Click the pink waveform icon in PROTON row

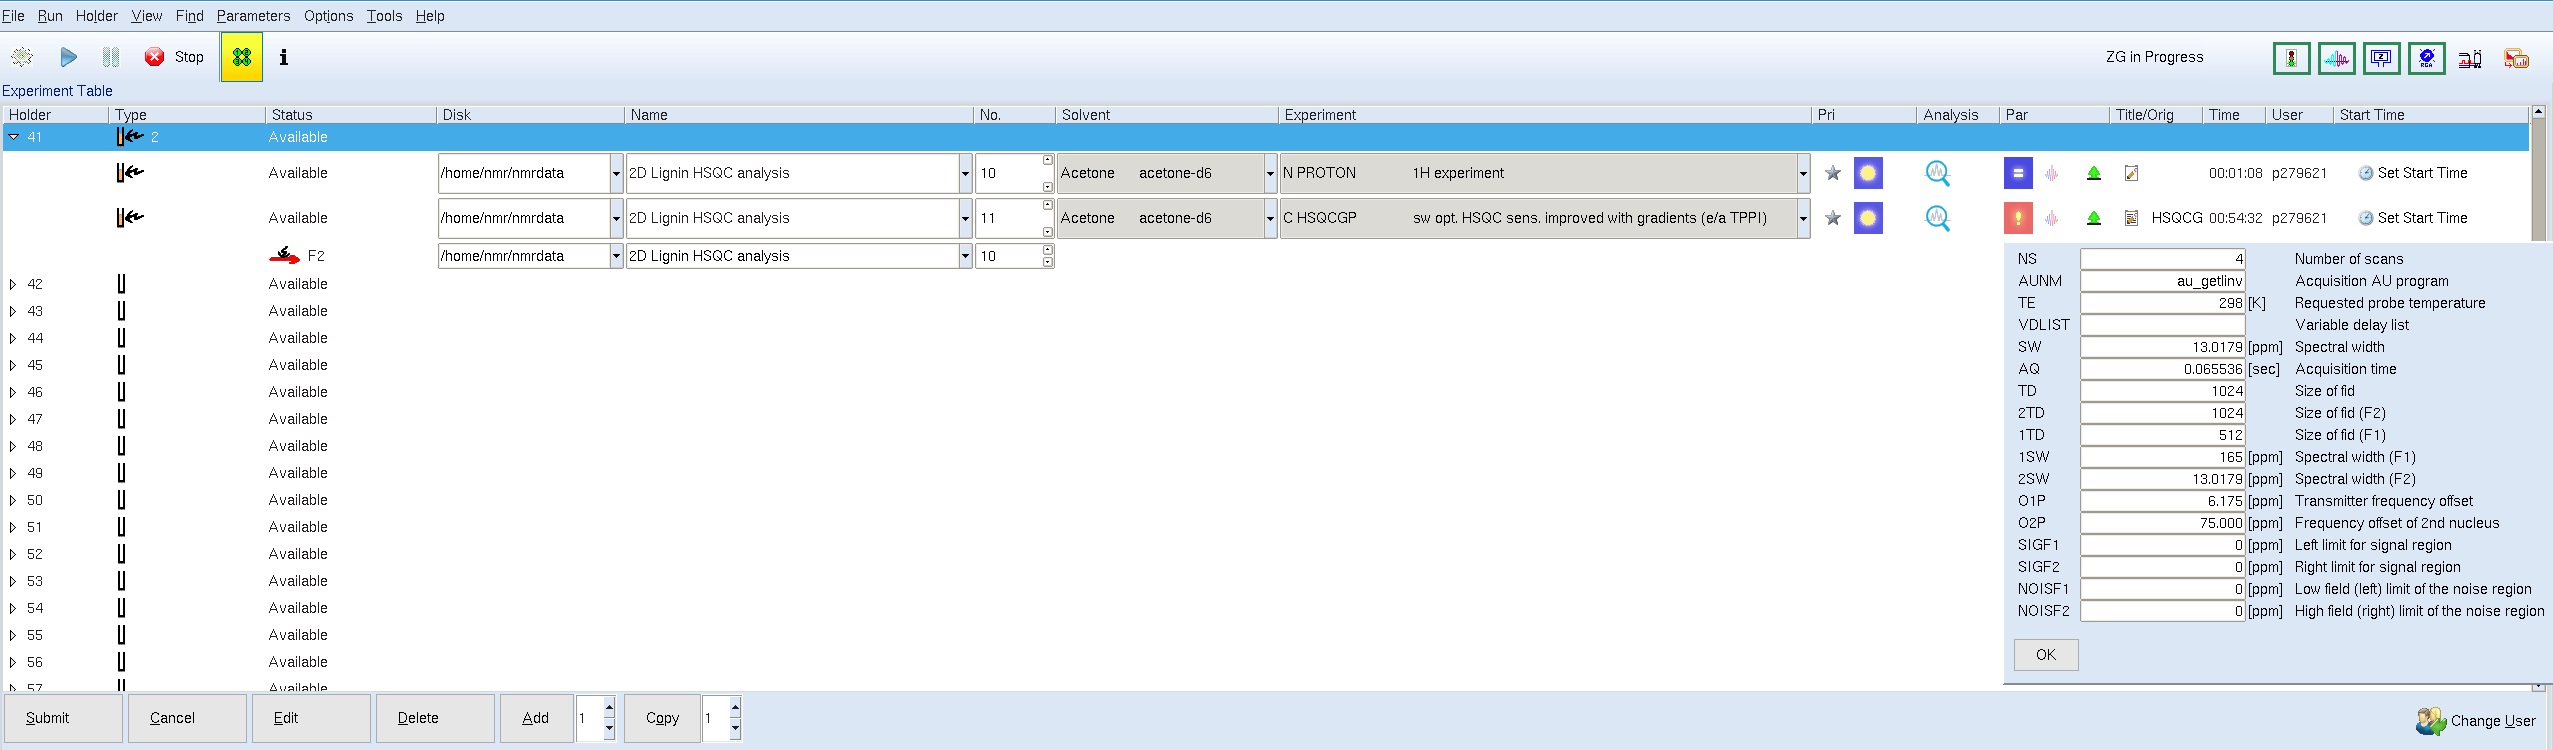pyautogui.click(x=2052, y=173)
